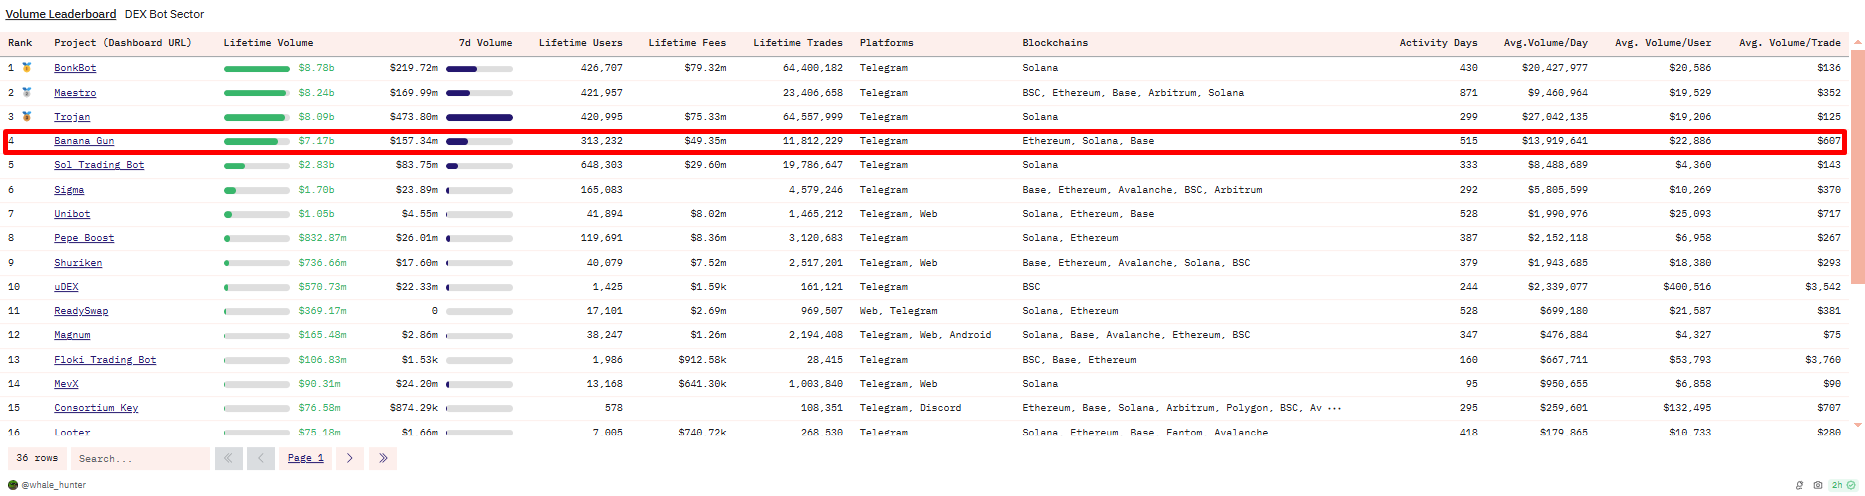
Task: Click Sol Trading Bot's Lifetime Volume bar
Action: (257, 166)
